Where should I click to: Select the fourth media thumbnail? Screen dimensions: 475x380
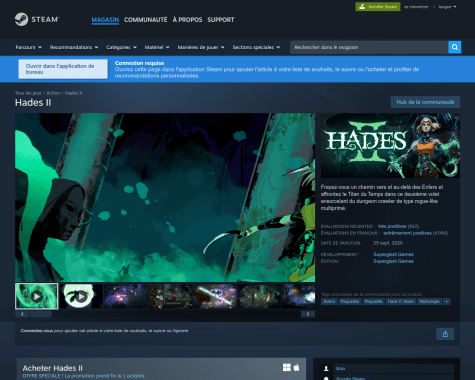tap(170, 296)
